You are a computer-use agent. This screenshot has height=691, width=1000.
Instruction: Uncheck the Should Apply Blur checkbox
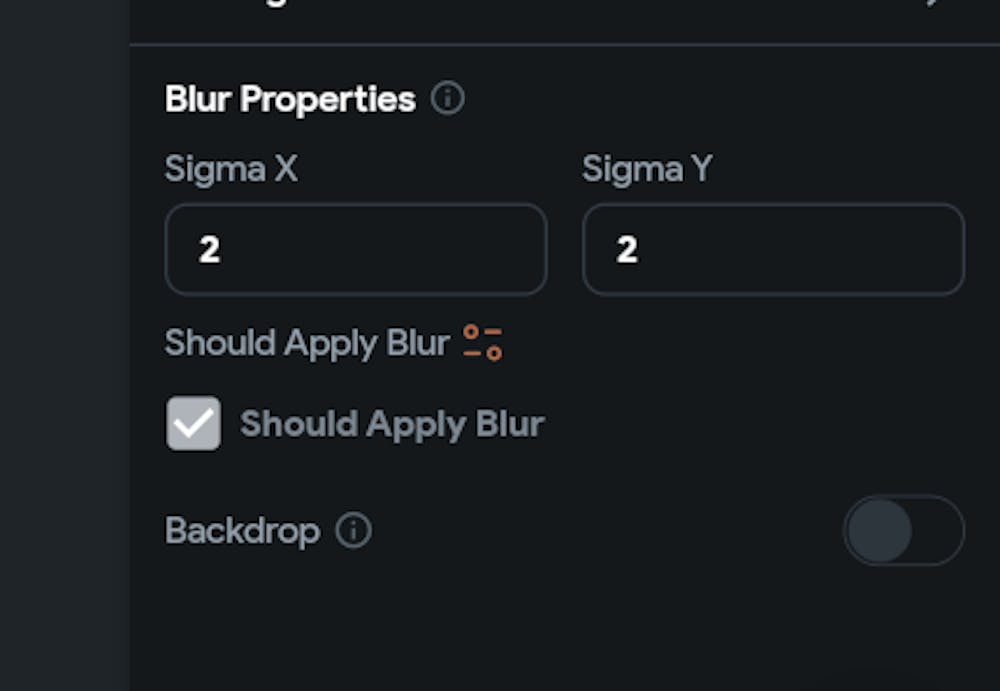click(193, 424)
